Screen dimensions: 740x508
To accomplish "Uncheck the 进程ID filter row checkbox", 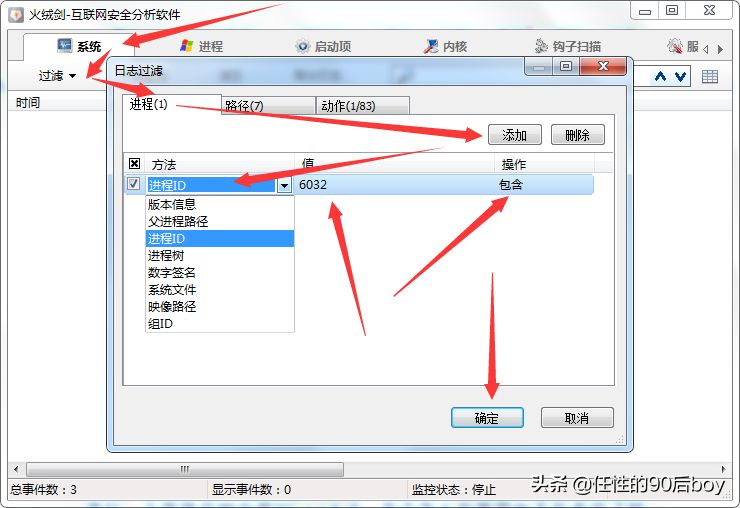I will [134, 184].
